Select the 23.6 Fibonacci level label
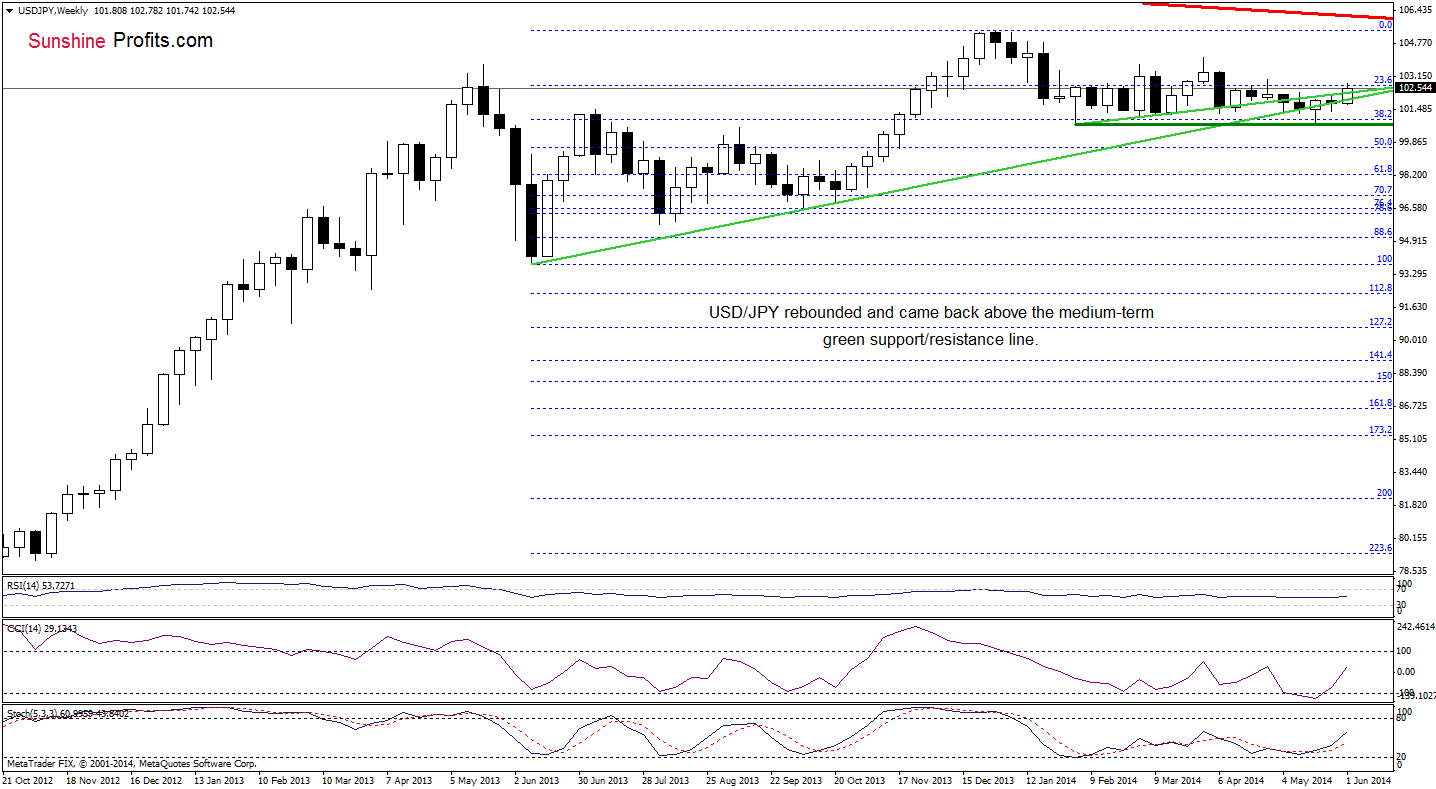 [x=1383, y=79]
